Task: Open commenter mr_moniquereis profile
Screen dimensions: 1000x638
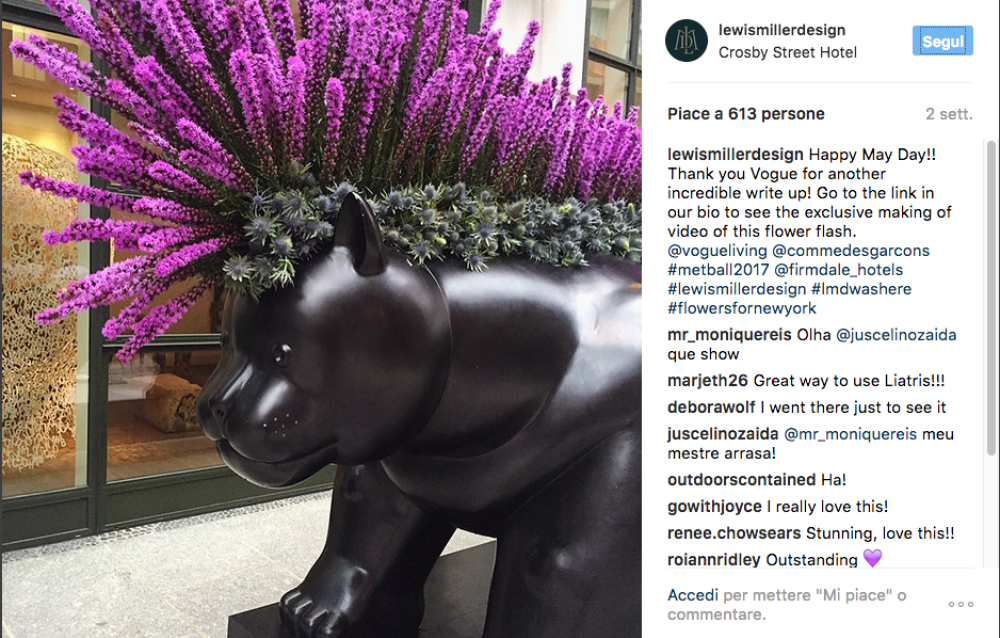Action: (729, 335)
